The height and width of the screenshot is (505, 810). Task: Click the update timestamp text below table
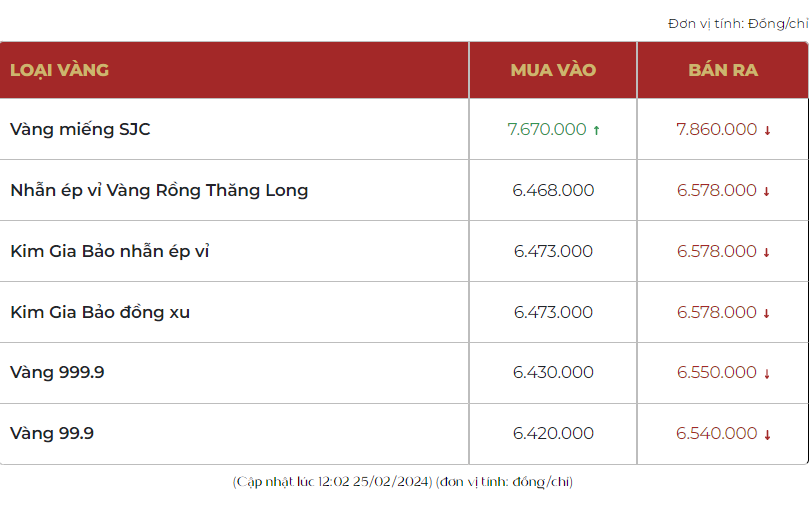click(x=403, y=481)
